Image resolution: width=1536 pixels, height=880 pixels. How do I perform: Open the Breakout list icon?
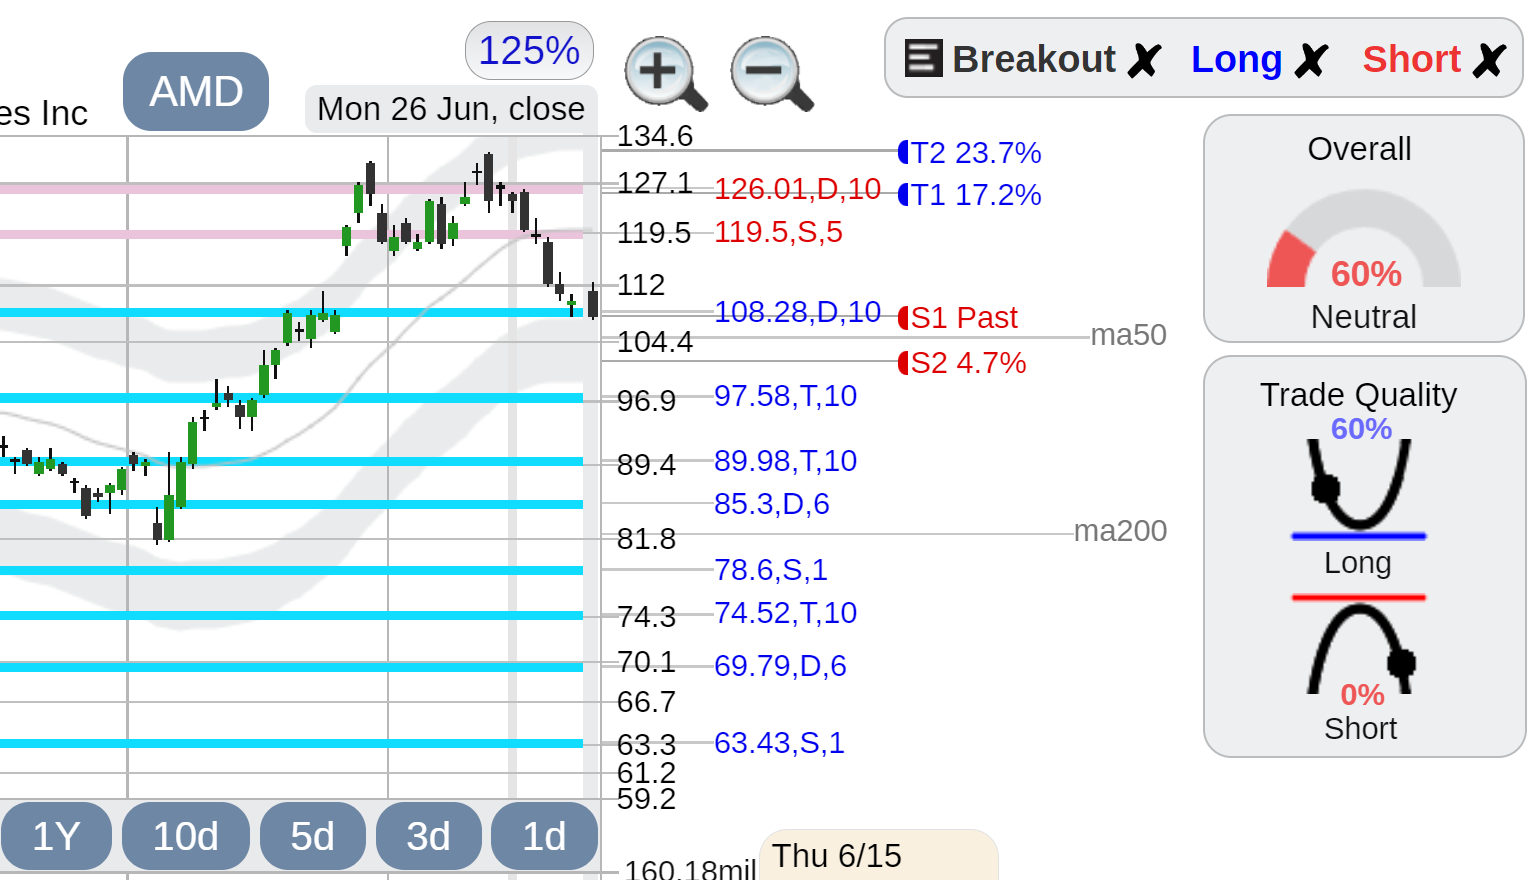[x=923, y=58]
